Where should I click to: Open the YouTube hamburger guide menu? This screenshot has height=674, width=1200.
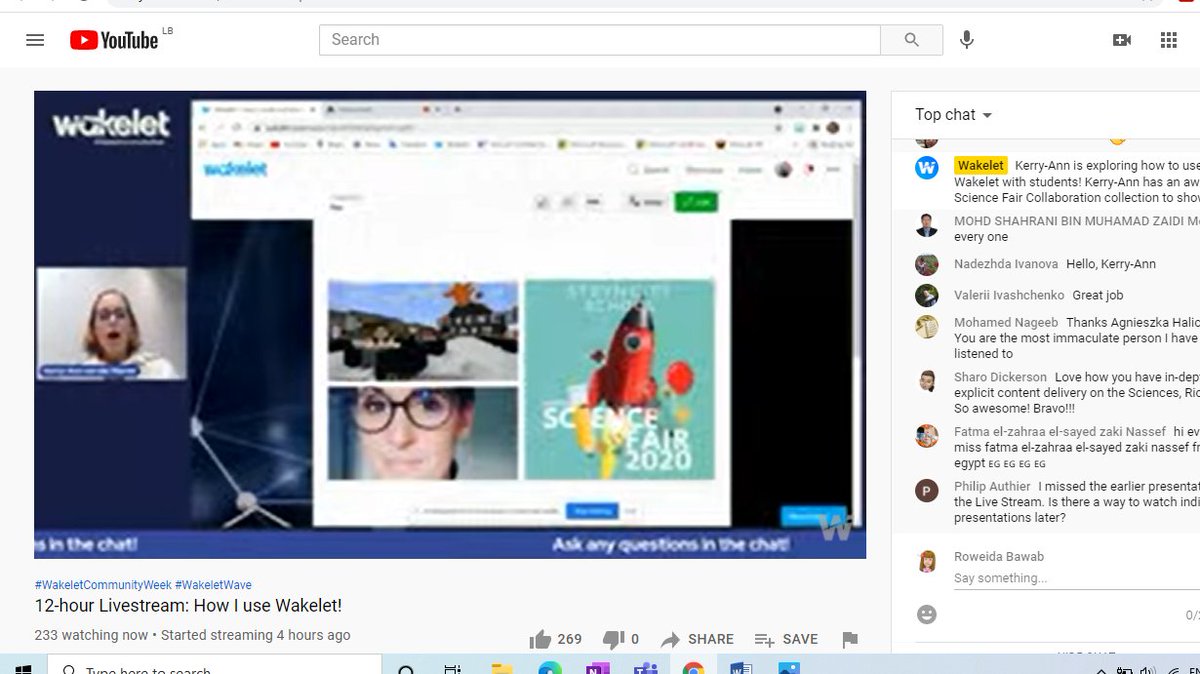tap(35, 40)
